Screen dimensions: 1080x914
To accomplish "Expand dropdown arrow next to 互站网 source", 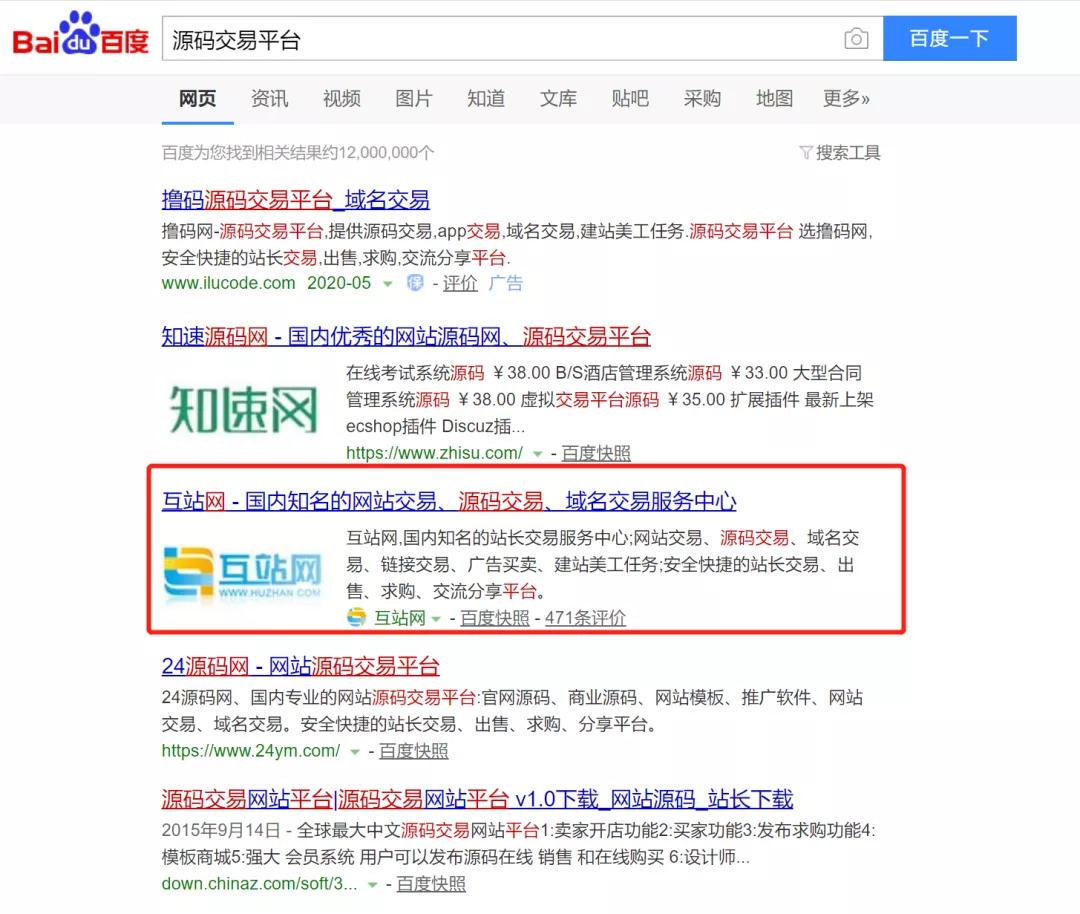I will point(436,619).
